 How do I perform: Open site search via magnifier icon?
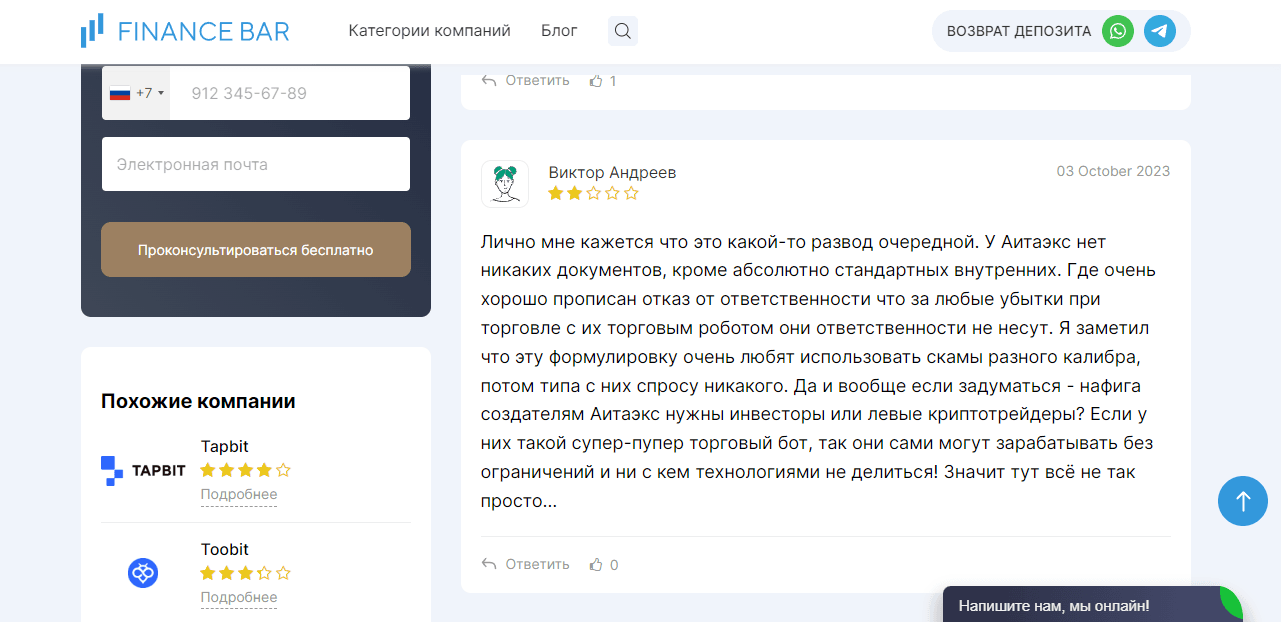point(622,31)
